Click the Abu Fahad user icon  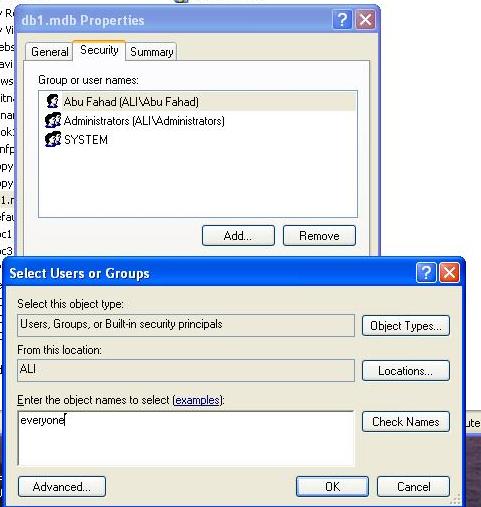tap(52, 101)
